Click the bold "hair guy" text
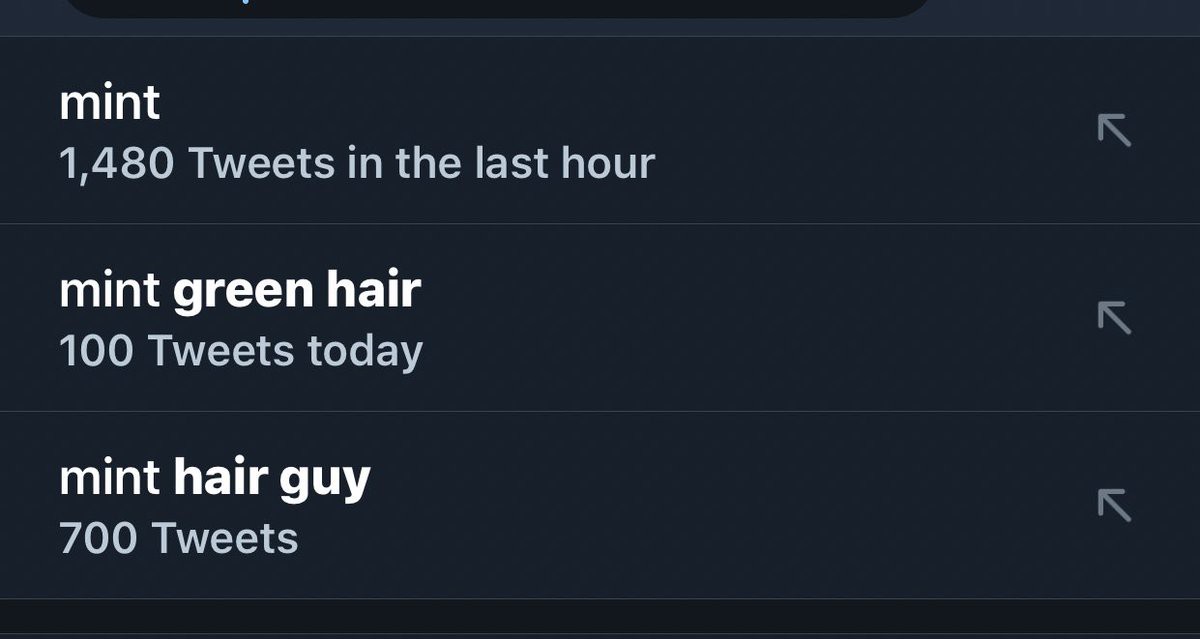1200x639 pixels. coord(272,478)
